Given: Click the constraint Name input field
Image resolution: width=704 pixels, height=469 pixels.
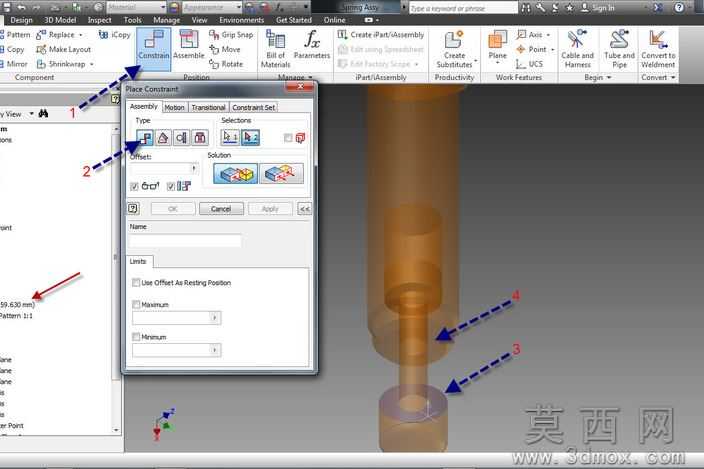Looking at the screenshot, I should click(x=185, y=241).
